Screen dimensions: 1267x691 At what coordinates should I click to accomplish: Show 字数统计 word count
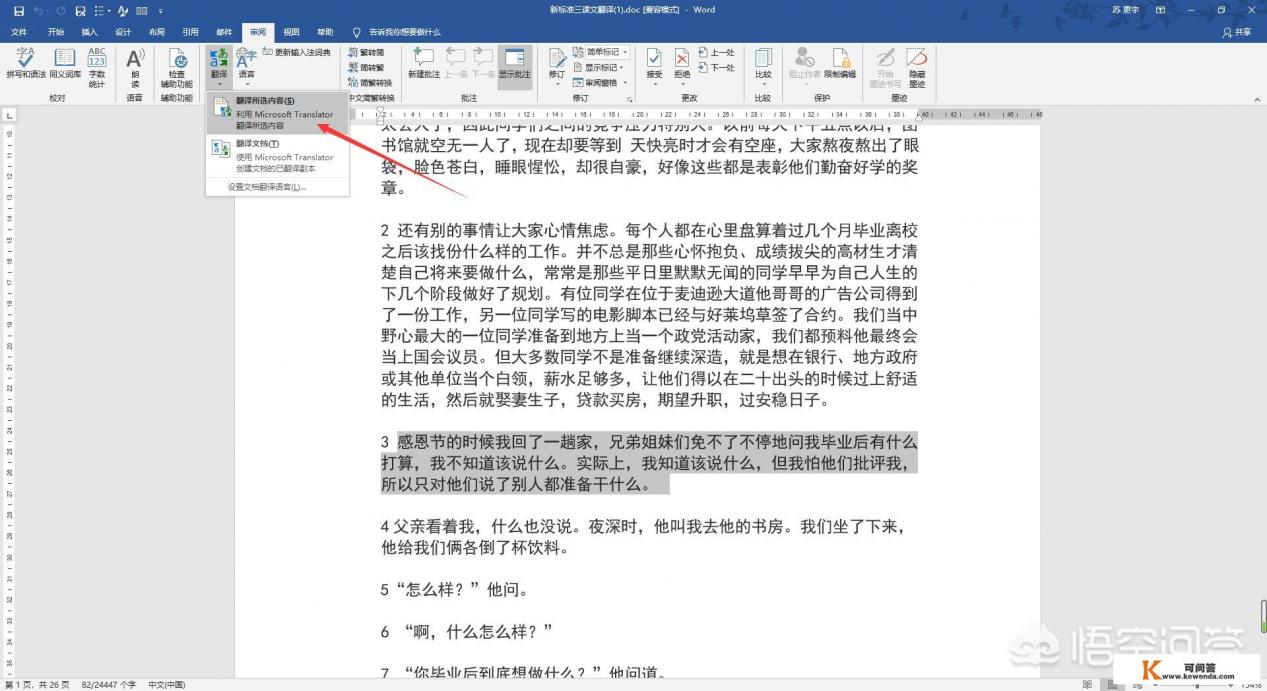(x=97, y=67)
